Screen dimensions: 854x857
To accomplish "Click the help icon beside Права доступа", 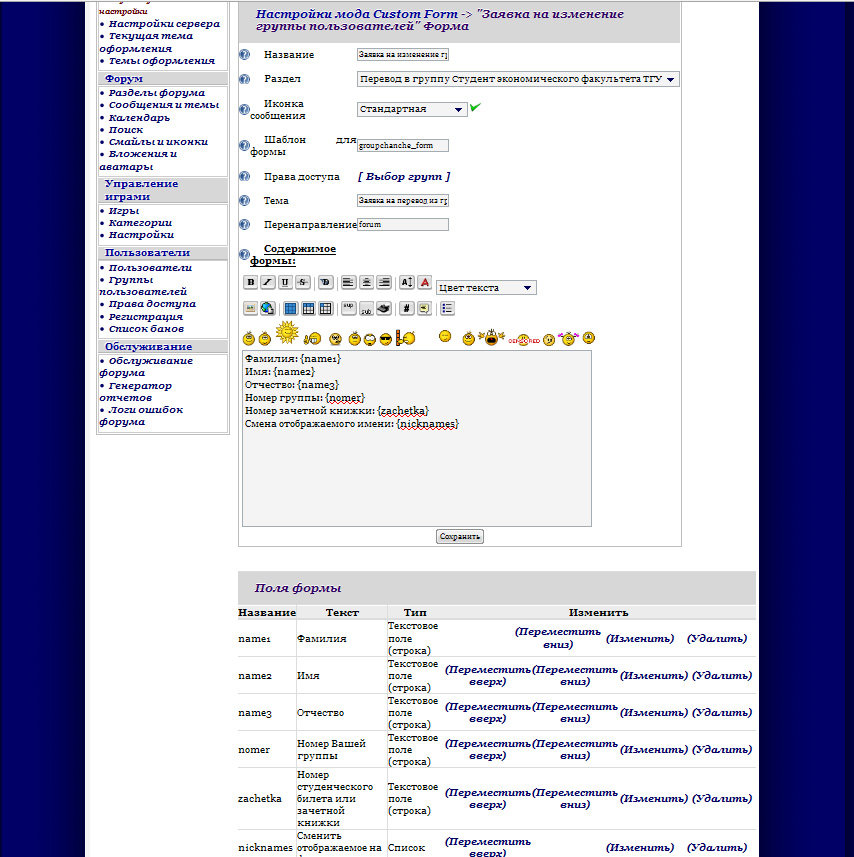I will (245, 177).
